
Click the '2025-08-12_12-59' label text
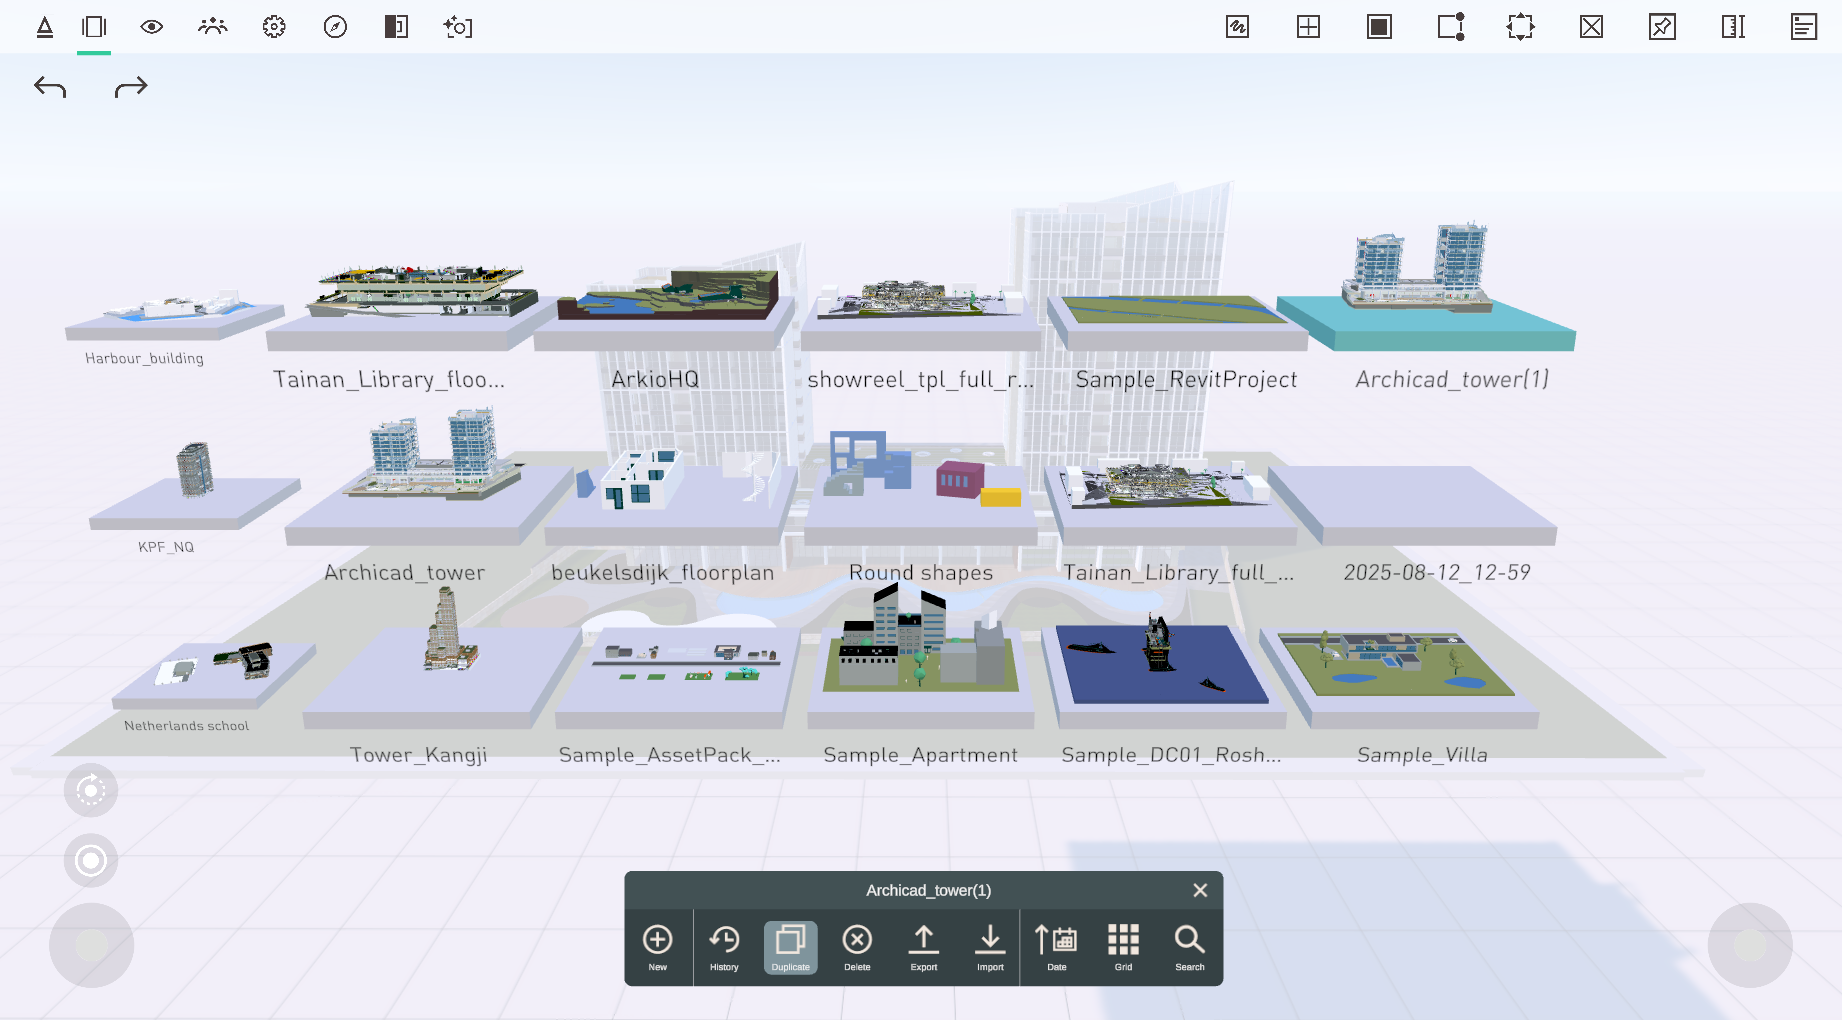pyautogui.click(x=1437, y=573)
